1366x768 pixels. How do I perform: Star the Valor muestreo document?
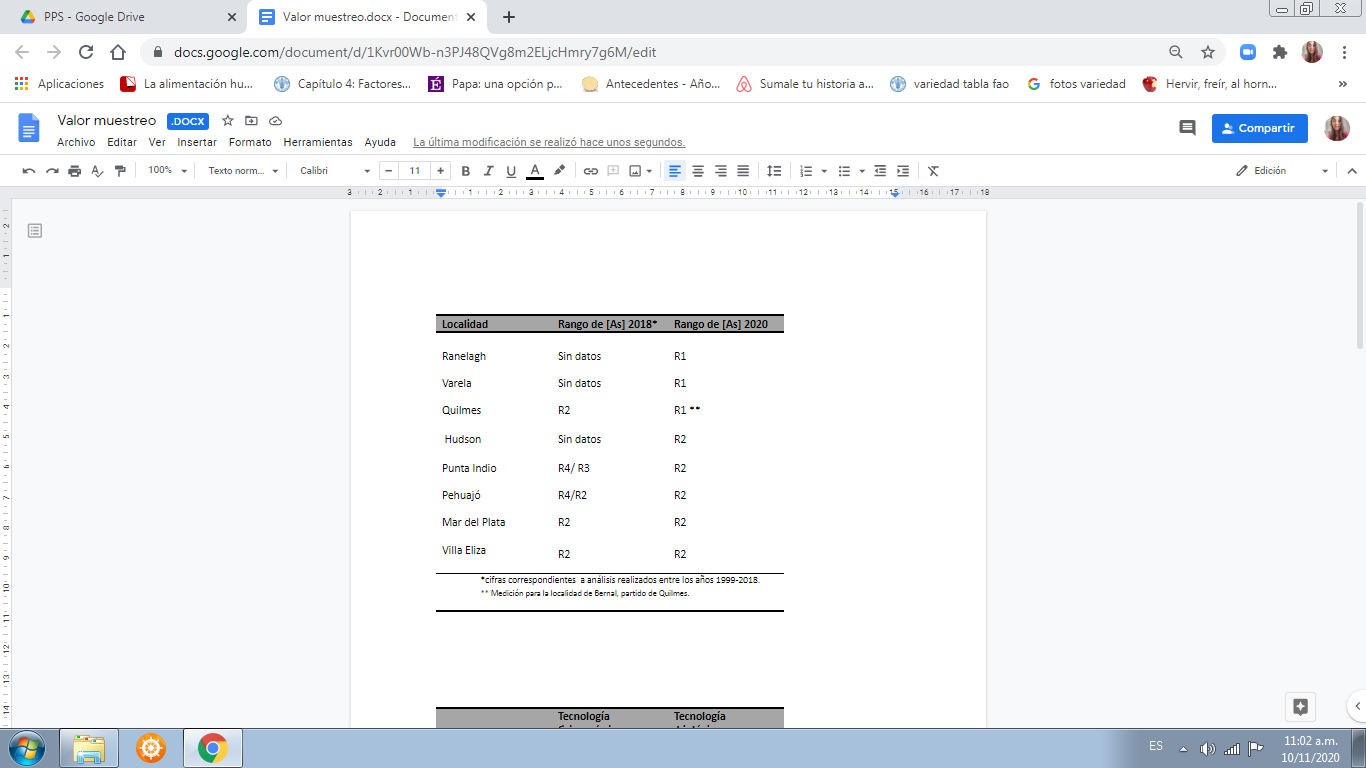(228, 121)
